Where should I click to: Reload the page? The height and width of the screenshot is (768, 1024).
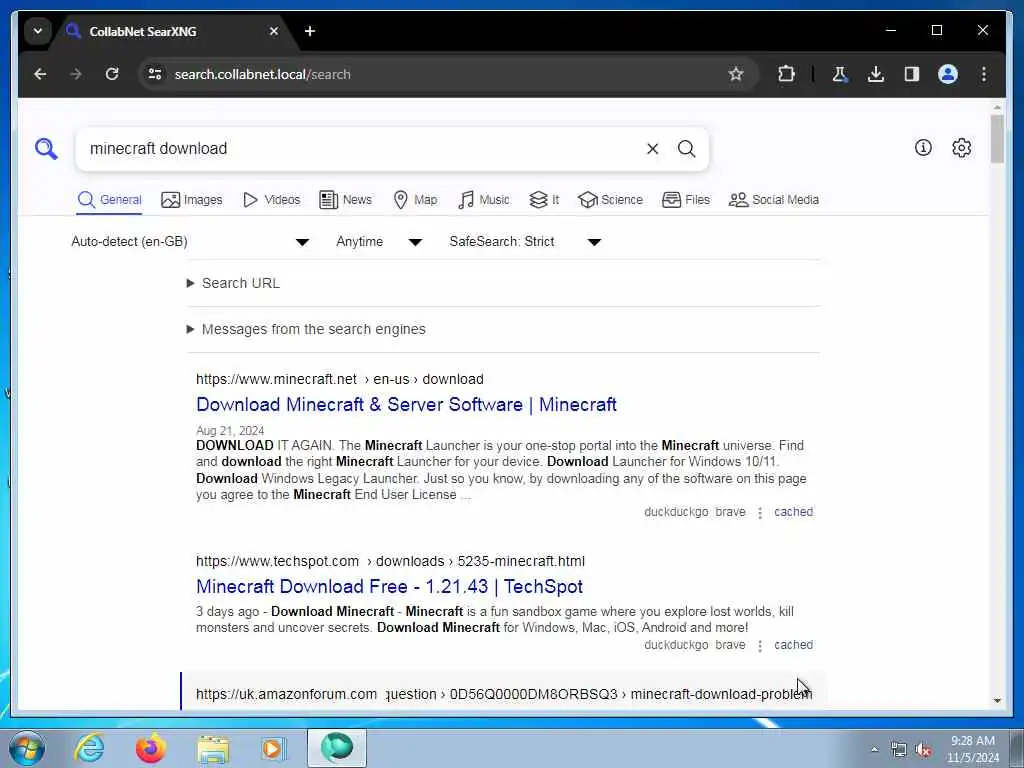pos(112,74)
